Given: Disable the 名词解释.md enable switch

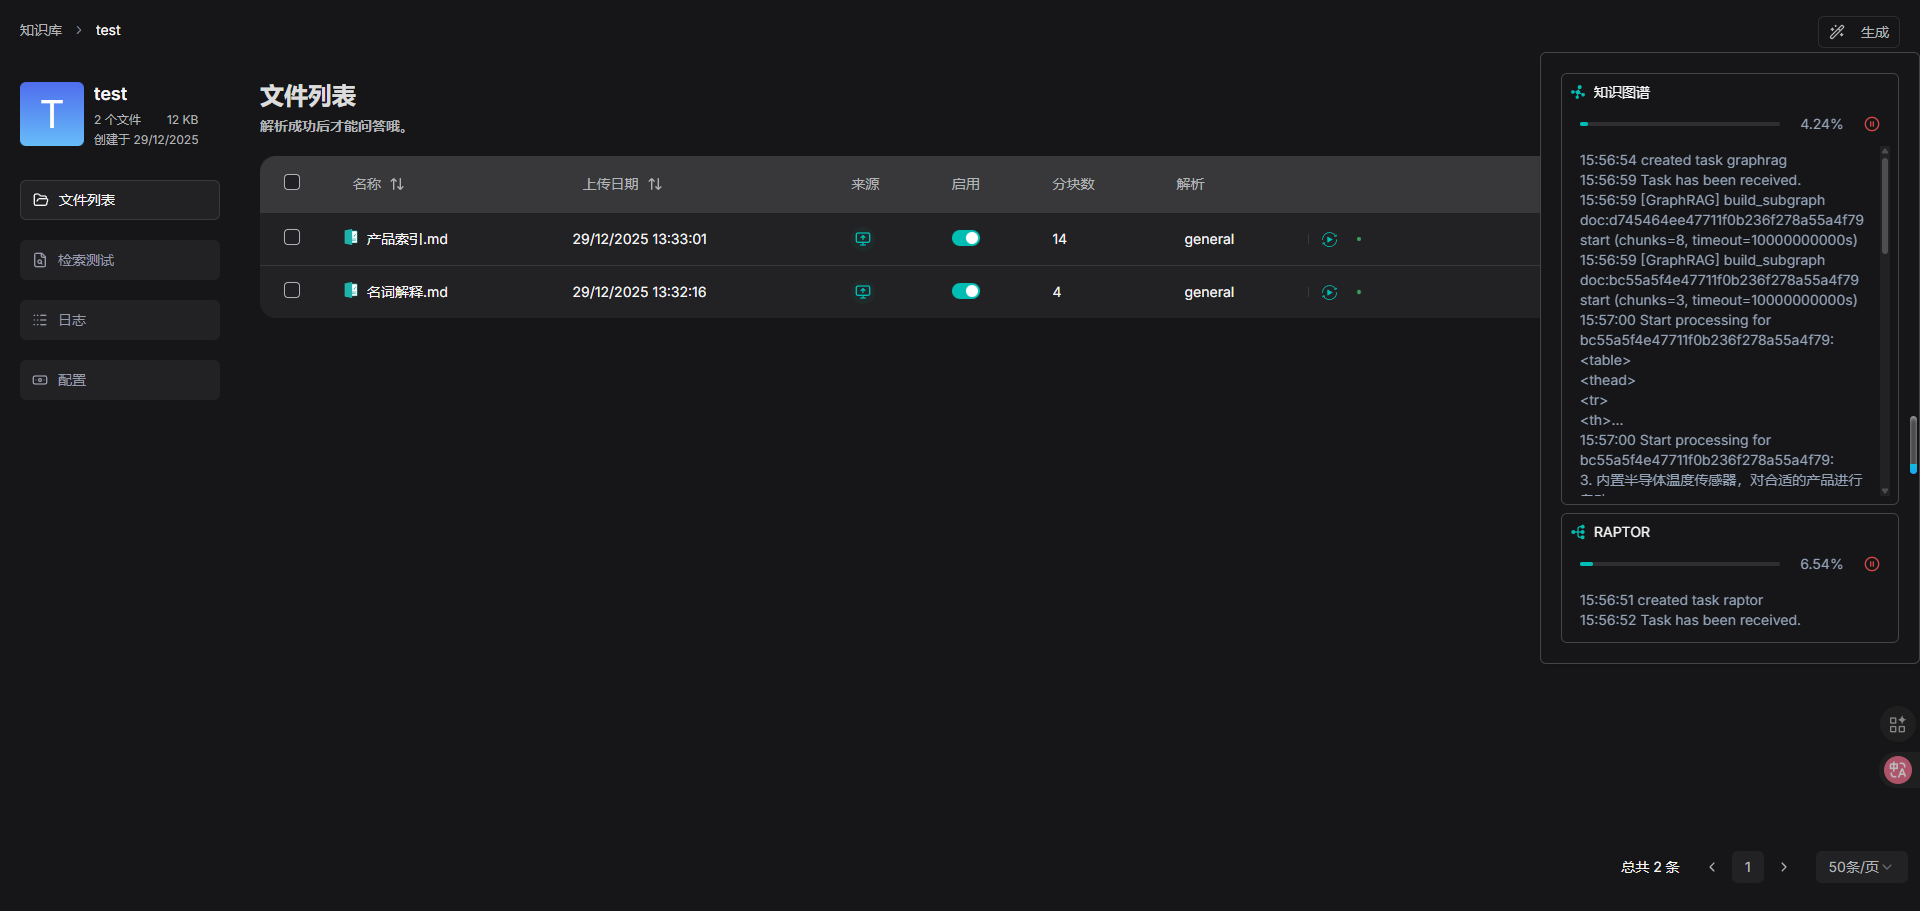Looking at the screenshot, I should coord(965,291).
